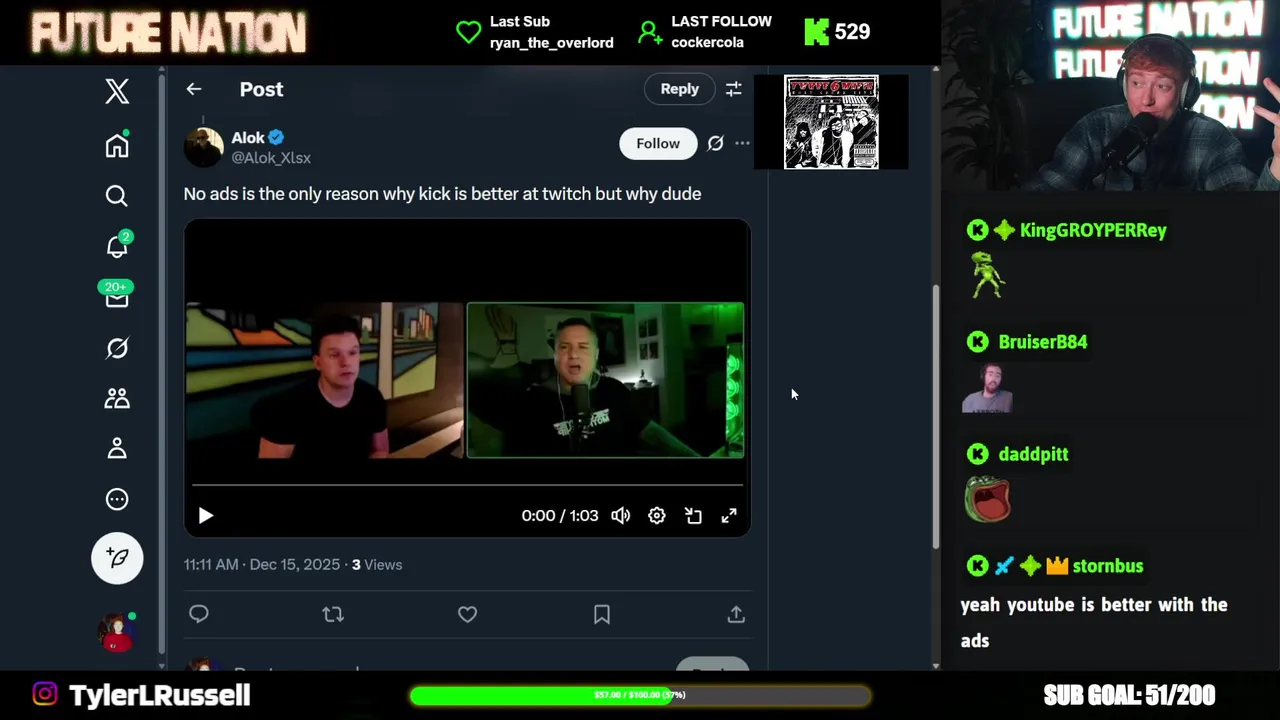Click chat username daddpitt
The height and width of the screenshot is (720, 1280).
click(1033, 454)
